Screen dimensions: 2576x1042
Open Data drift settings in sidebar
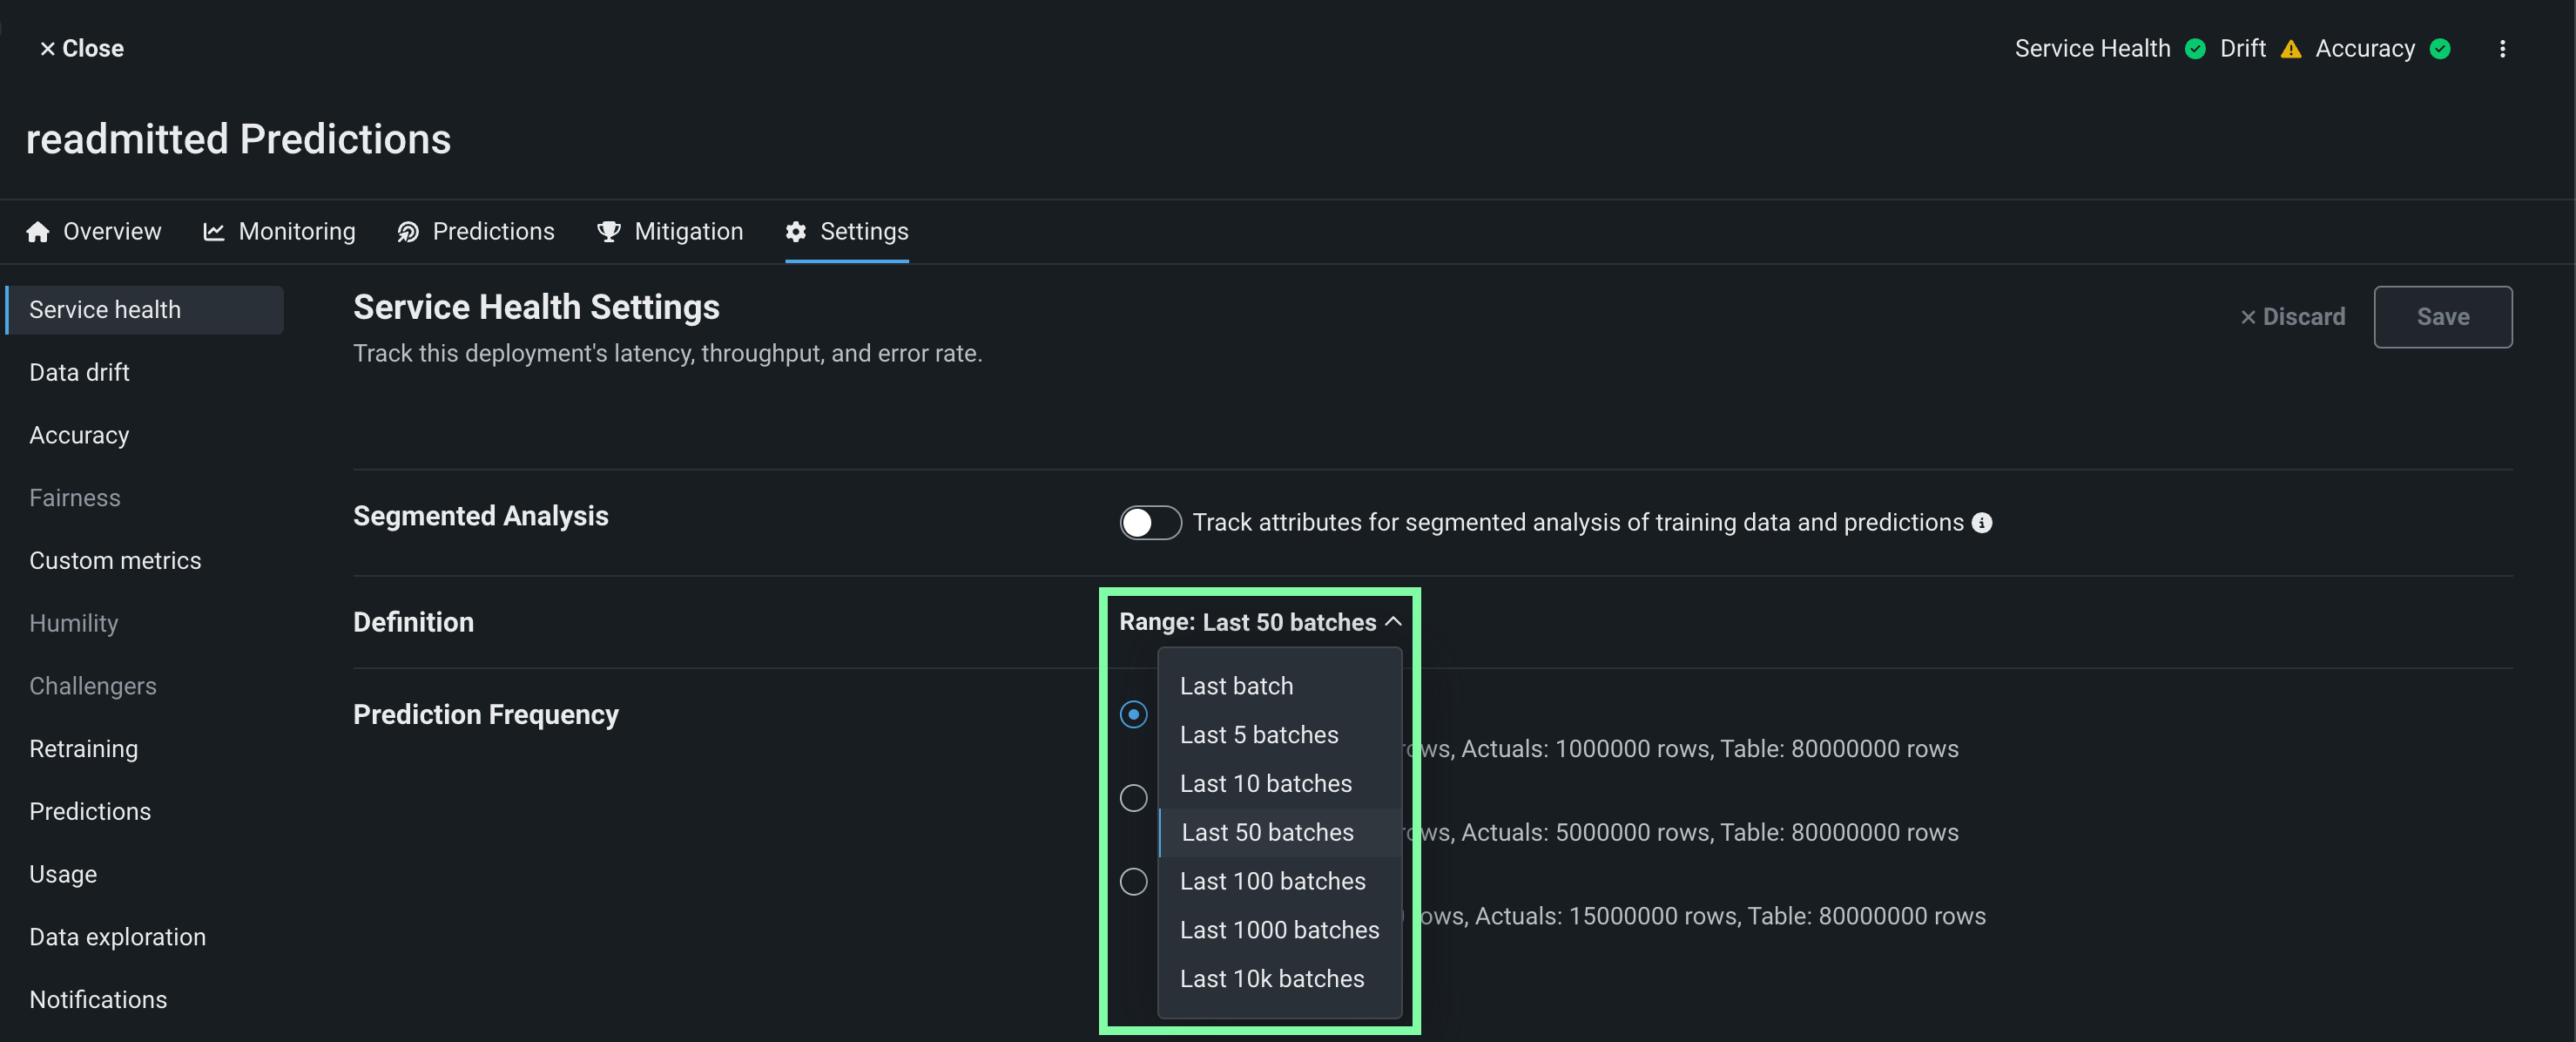pyautogui.click(x=79, y=372)
